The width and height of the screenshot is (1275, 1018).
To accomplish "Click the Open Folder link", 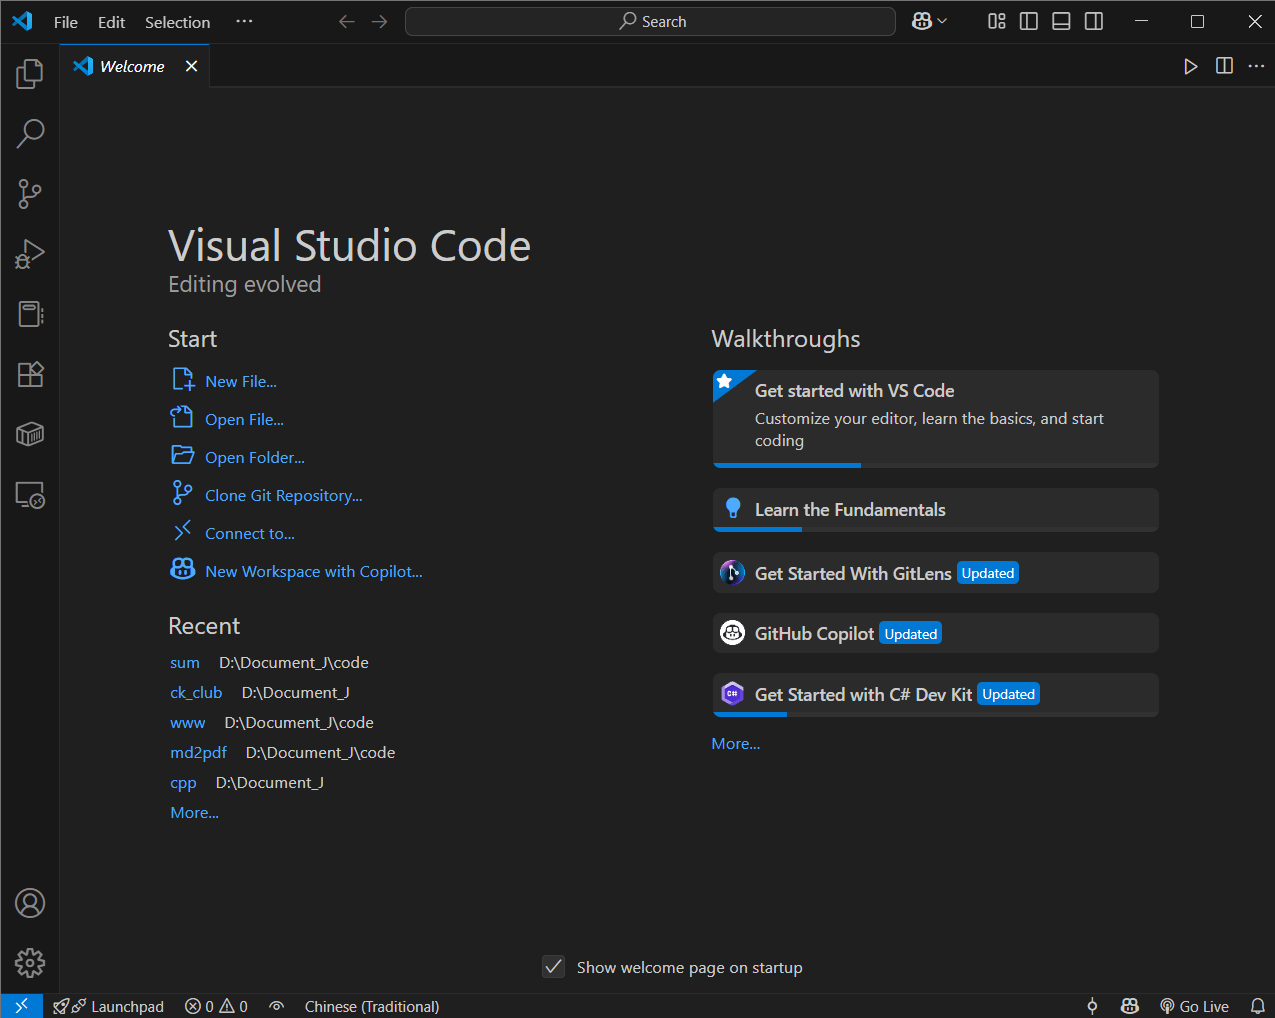I will click(255, 457).
